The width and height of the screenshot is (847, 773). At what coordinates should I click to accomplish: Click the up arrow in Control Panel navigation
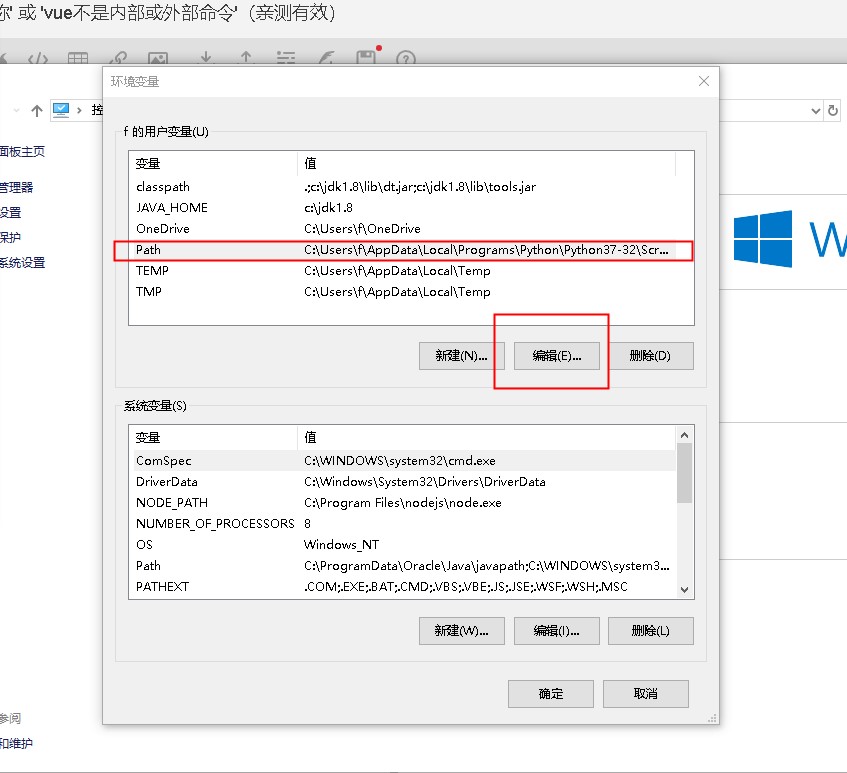37,111
